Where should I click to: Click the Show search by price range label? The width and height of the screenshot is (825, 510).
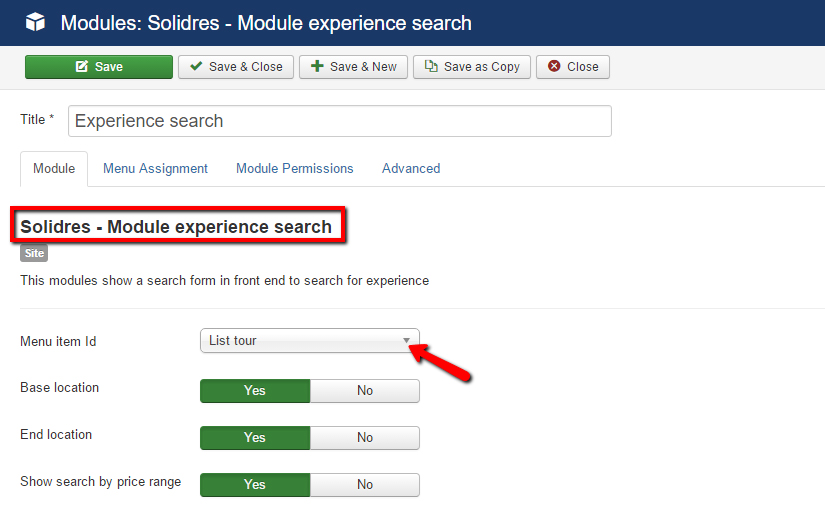[100, 482]
